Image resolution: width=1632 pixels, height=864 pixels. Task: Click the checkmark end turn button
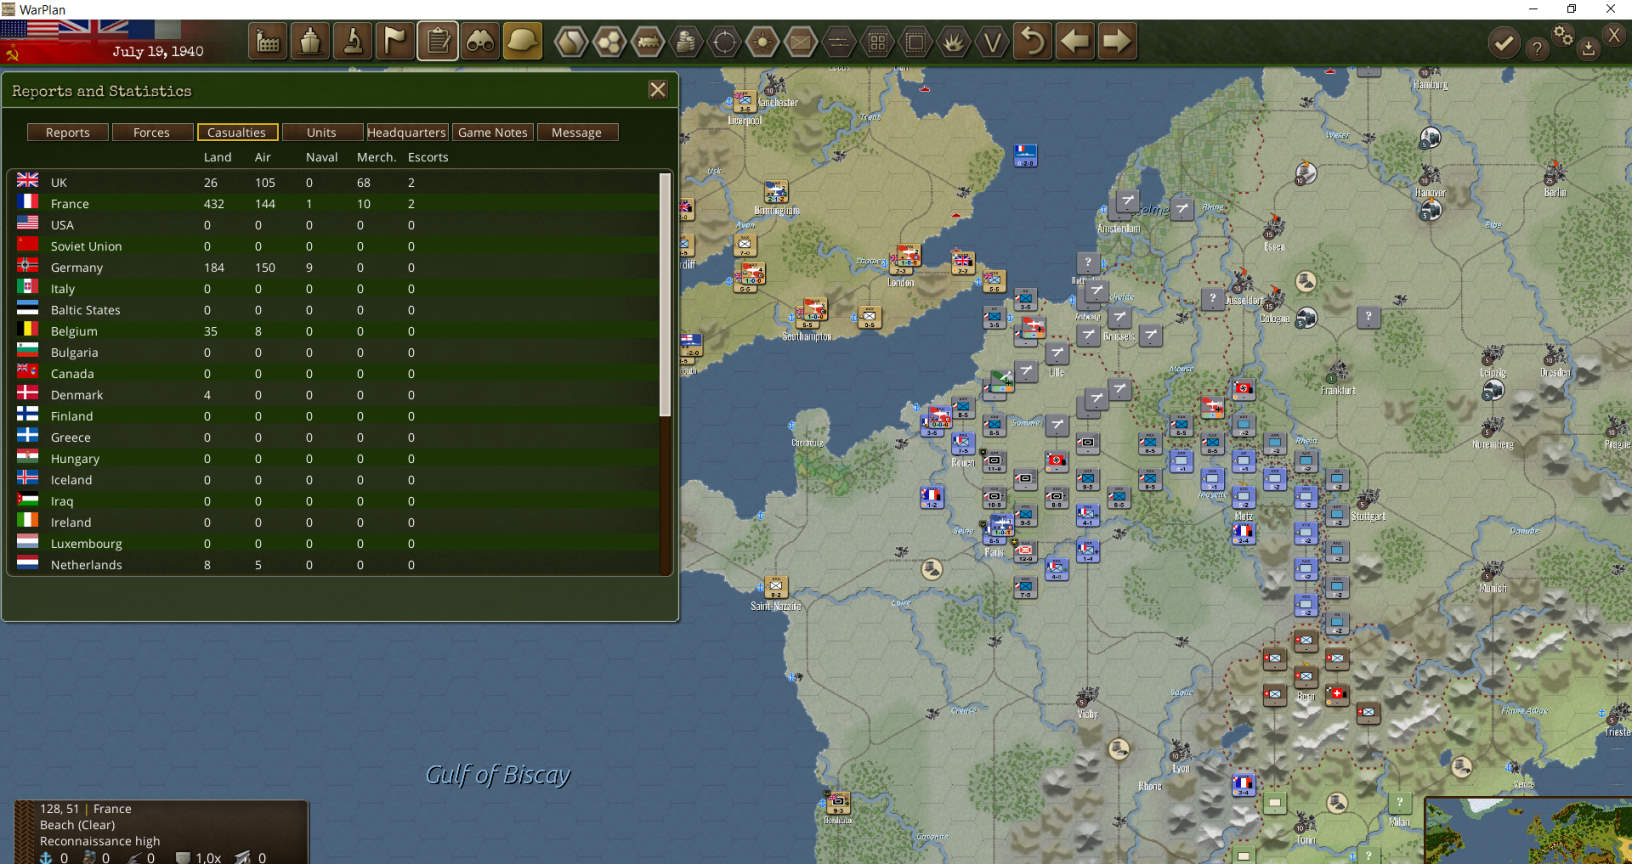[x=1503, y=43]
